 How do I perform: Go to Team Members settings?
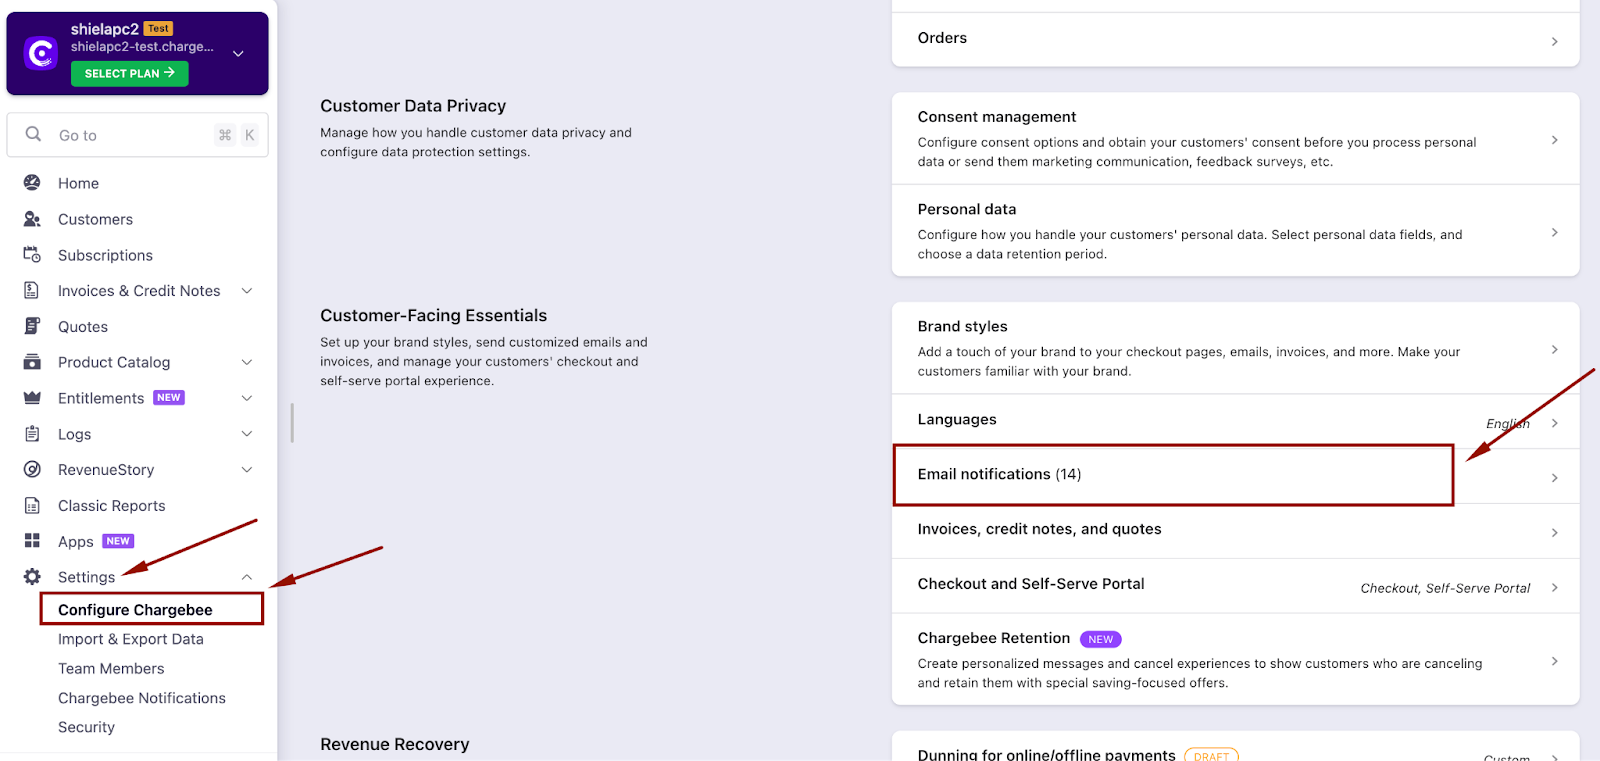point(111,669)
